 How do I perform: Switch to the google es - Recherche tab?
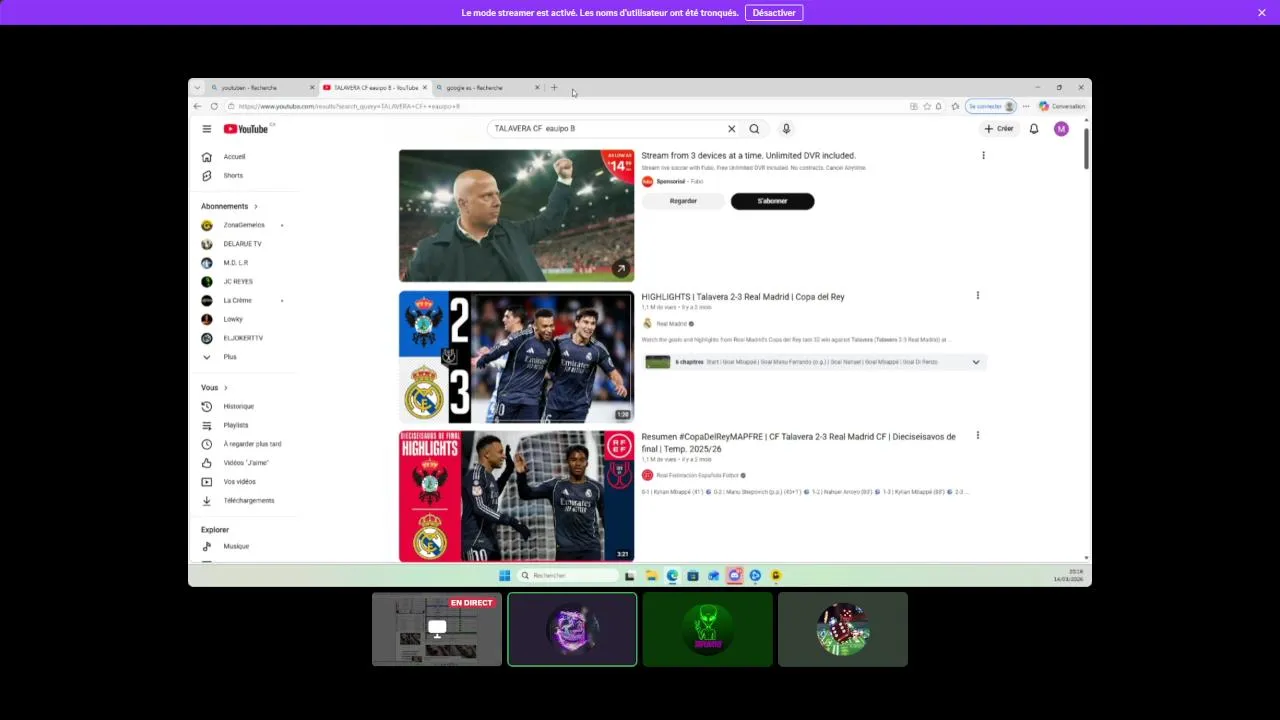point(487,88)
